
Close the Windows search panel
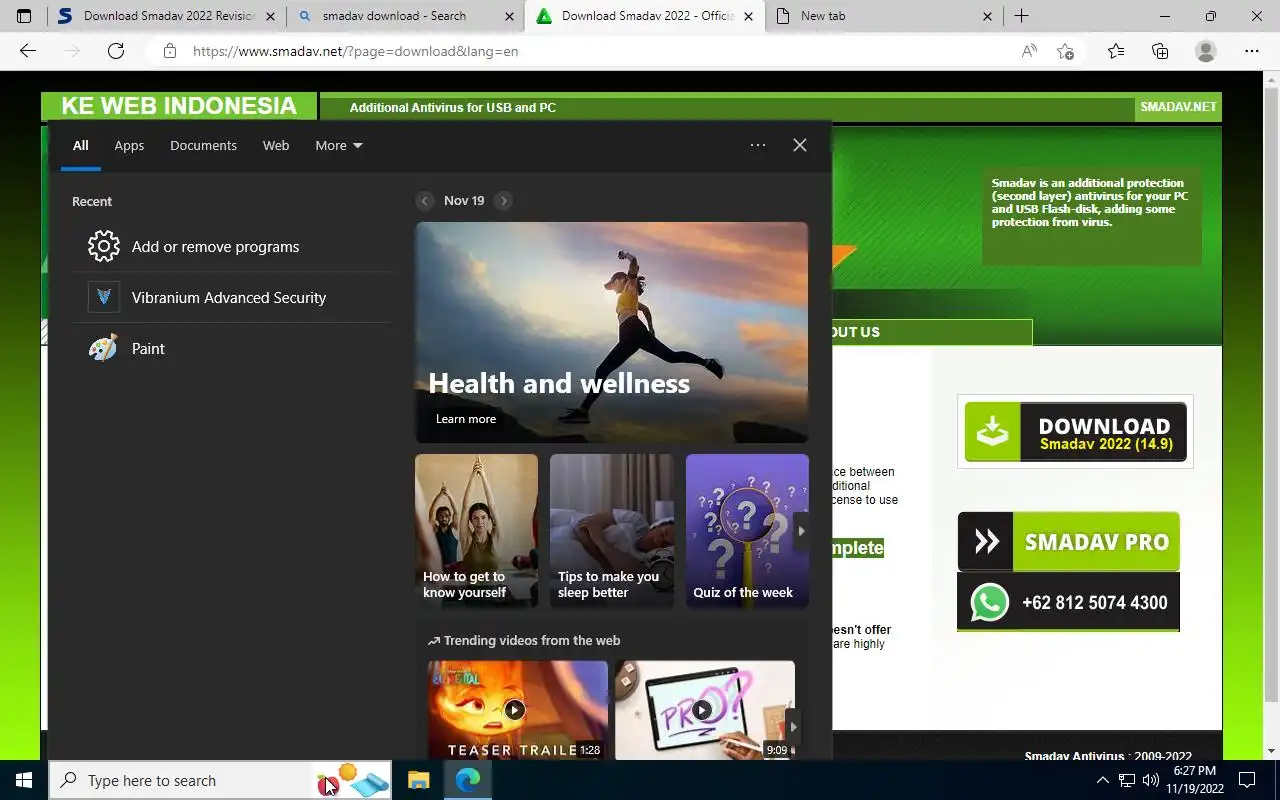click(800, 145)
